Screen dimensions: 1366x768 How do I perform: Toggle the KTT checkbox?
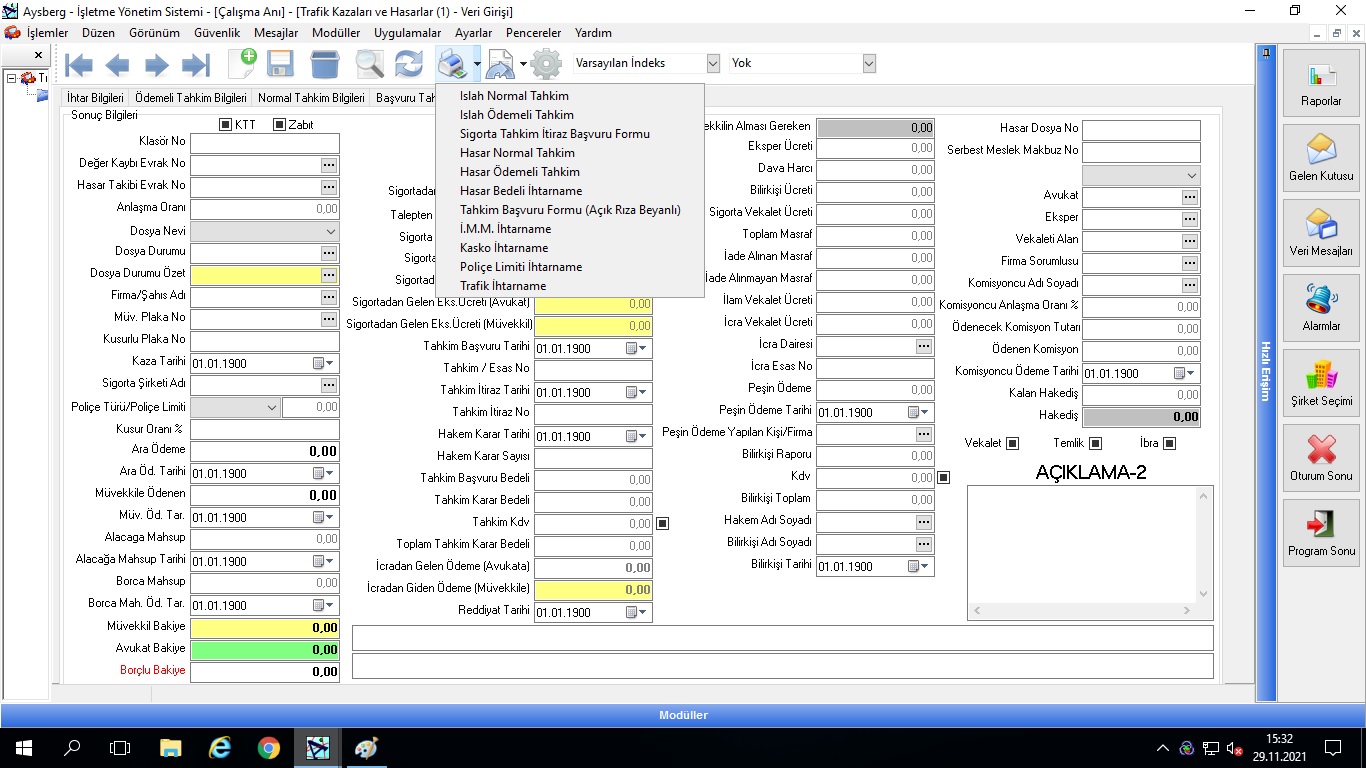coord(225,125)
